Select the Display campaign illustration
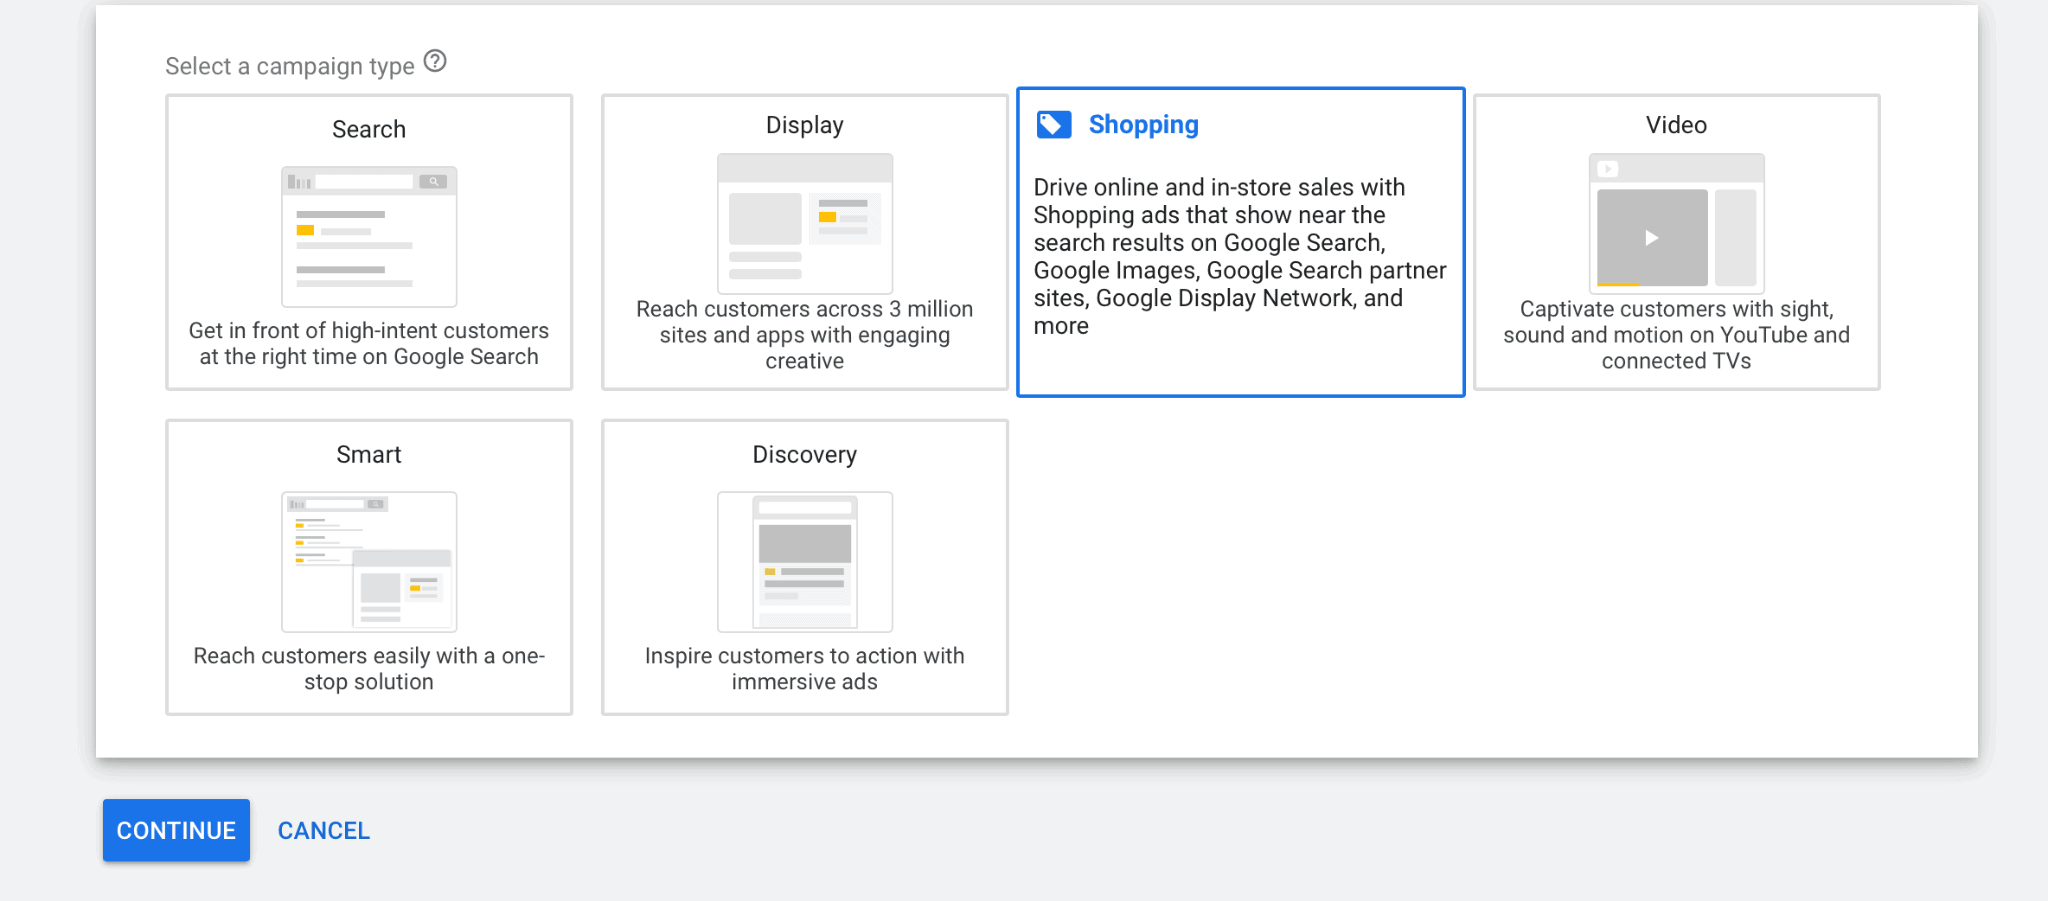 point(805,223)
